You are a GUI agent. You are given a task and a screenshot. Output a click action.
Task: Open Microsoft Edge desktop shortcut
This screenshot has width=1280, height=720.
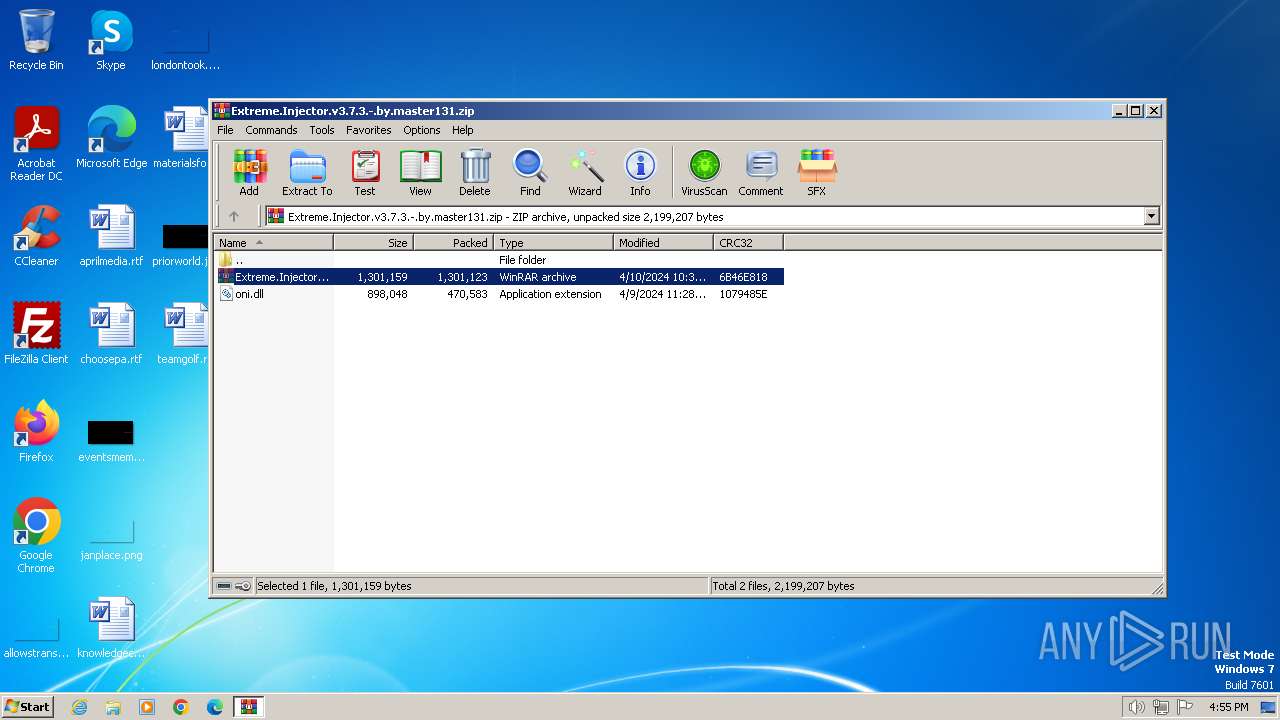[x=111, y=138]
